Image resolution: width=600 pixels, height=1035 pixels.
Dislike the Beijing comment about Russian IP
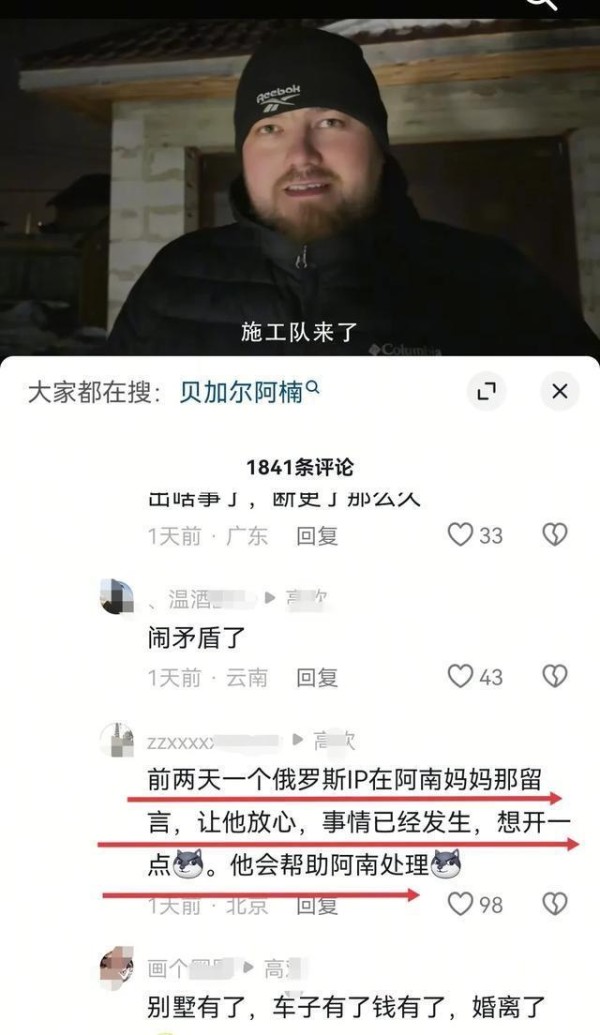(x=554, y=904)
